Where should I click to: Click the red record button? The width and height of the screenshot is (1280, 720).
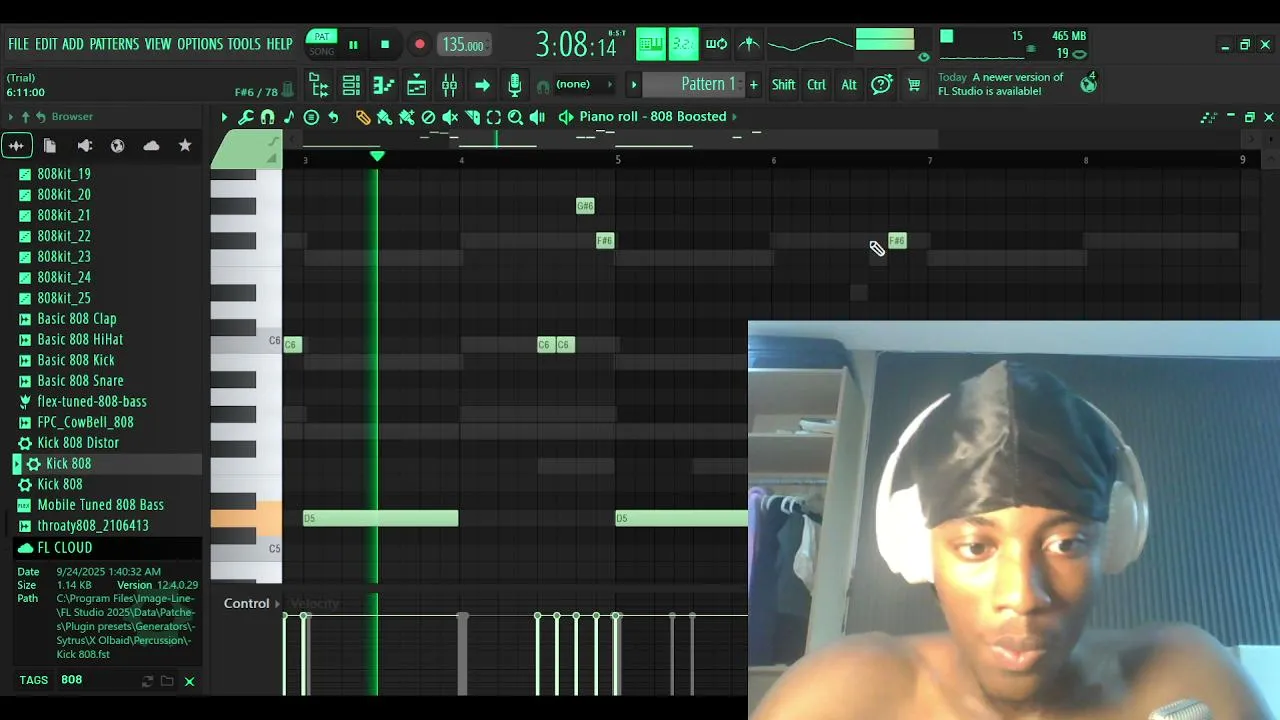point(420,45)
